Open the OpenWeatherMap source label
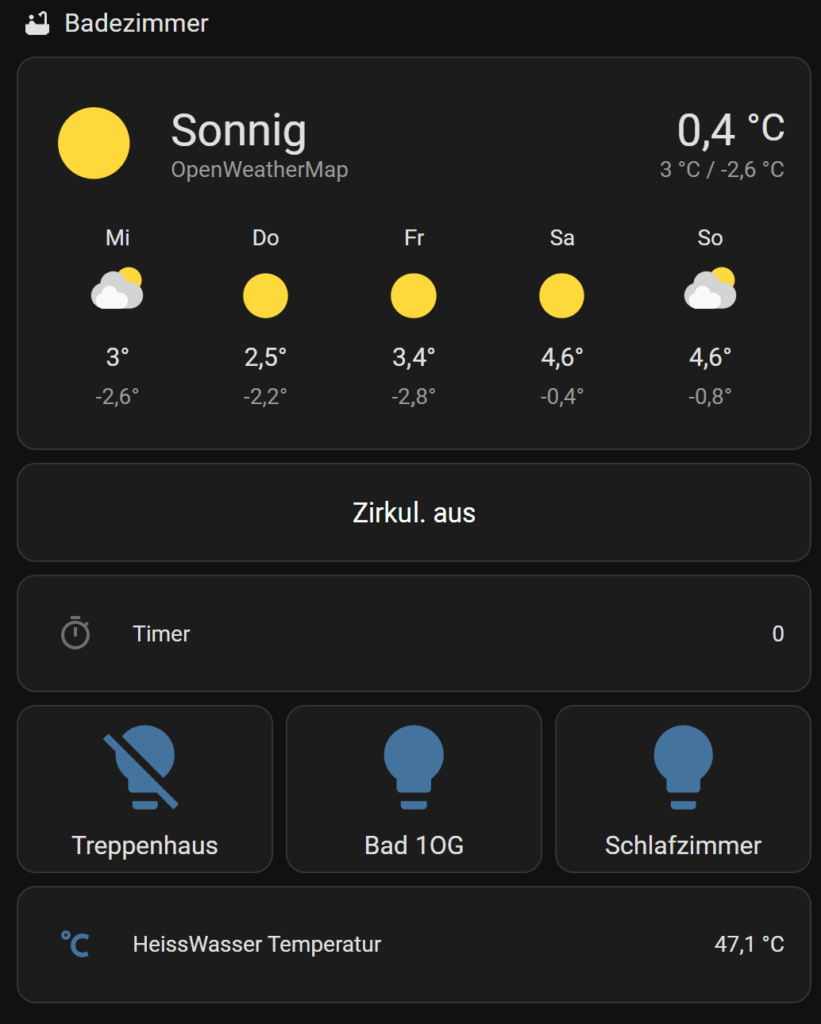 (x=259, y=170)
